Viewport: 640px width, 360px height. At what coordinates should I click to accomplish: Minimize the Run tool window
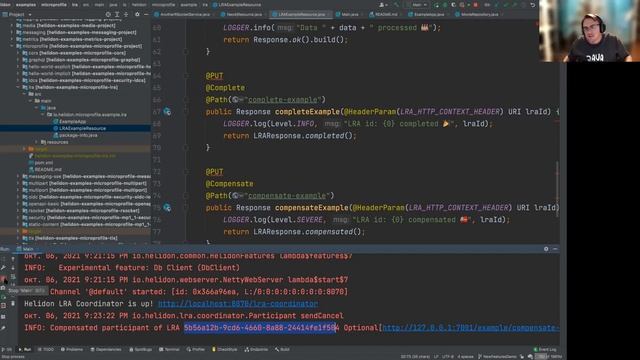coord(555,249)
